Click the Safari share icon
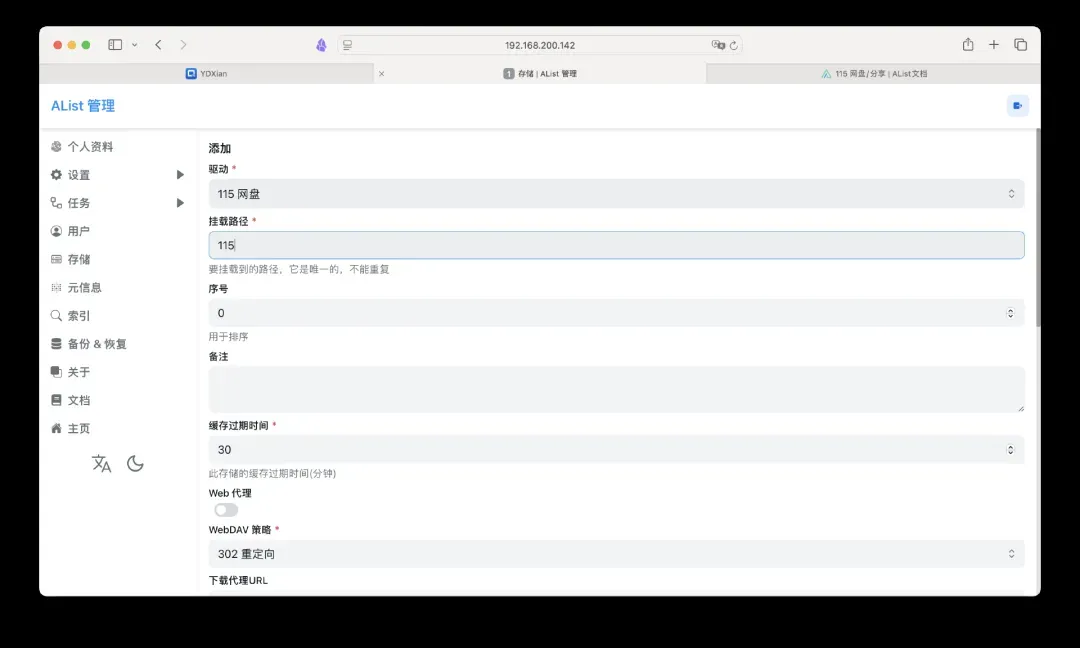Image resolution: width=1080 pixels, height=648 pixels. pos(967,45)
